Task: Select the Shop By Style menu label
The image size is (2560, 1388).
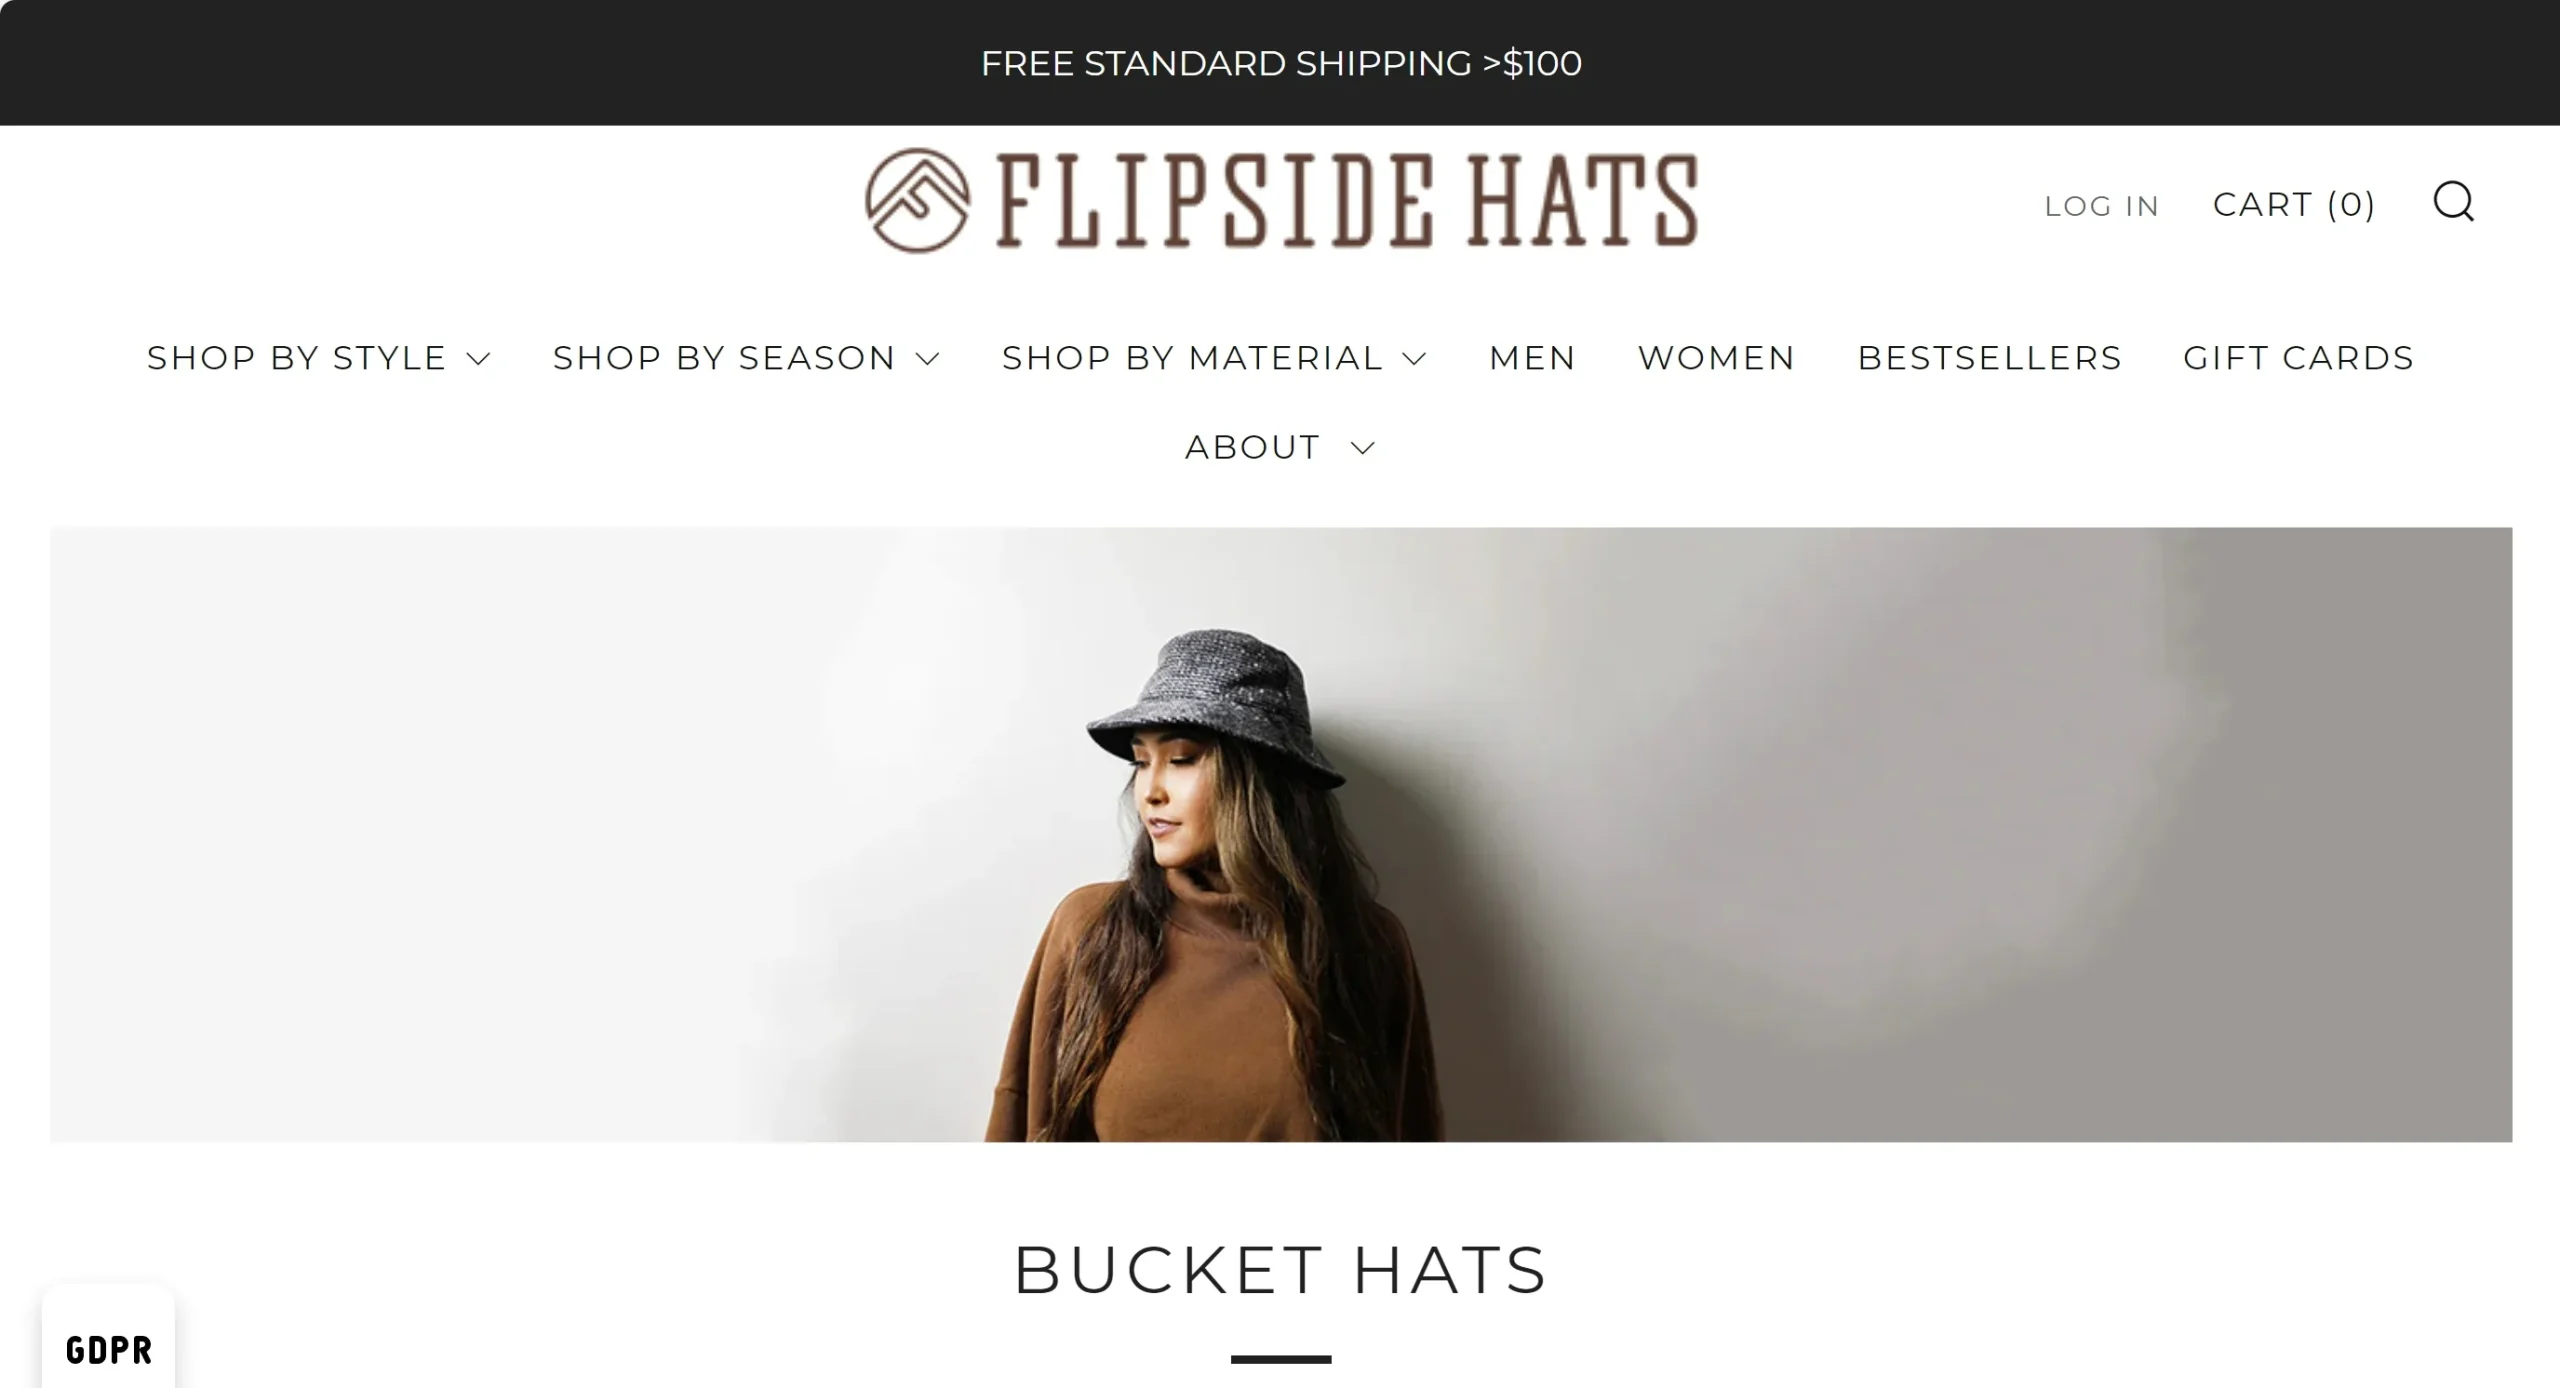Action: (x=296, y=358)
